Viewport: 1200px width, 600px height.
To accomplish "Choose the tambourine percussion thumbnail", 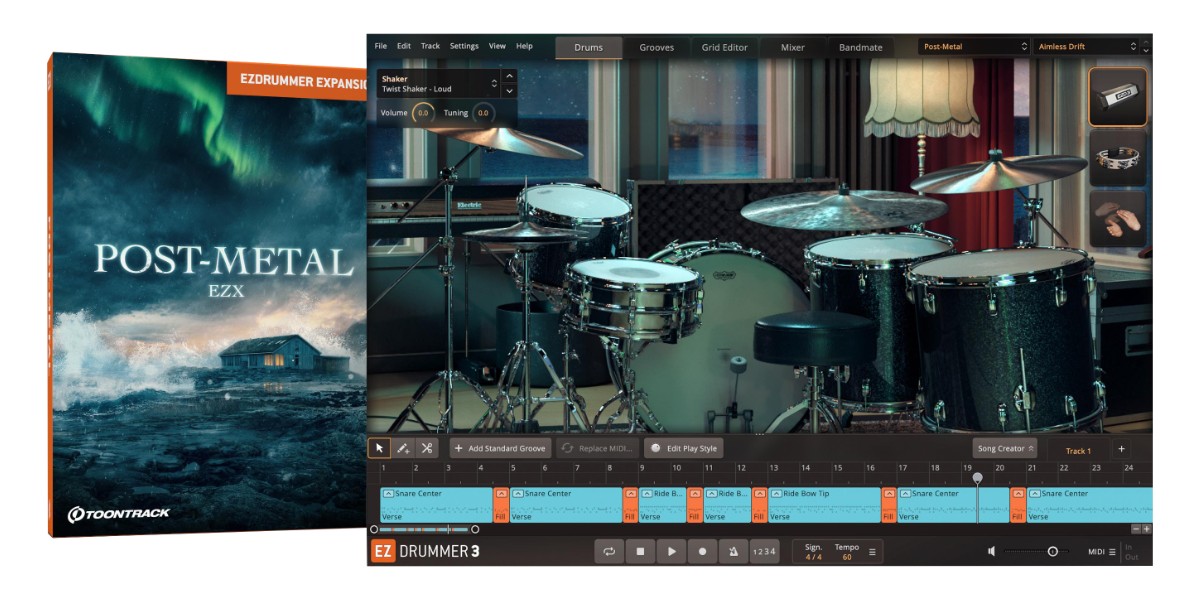I will click(x=1117, y=157).
